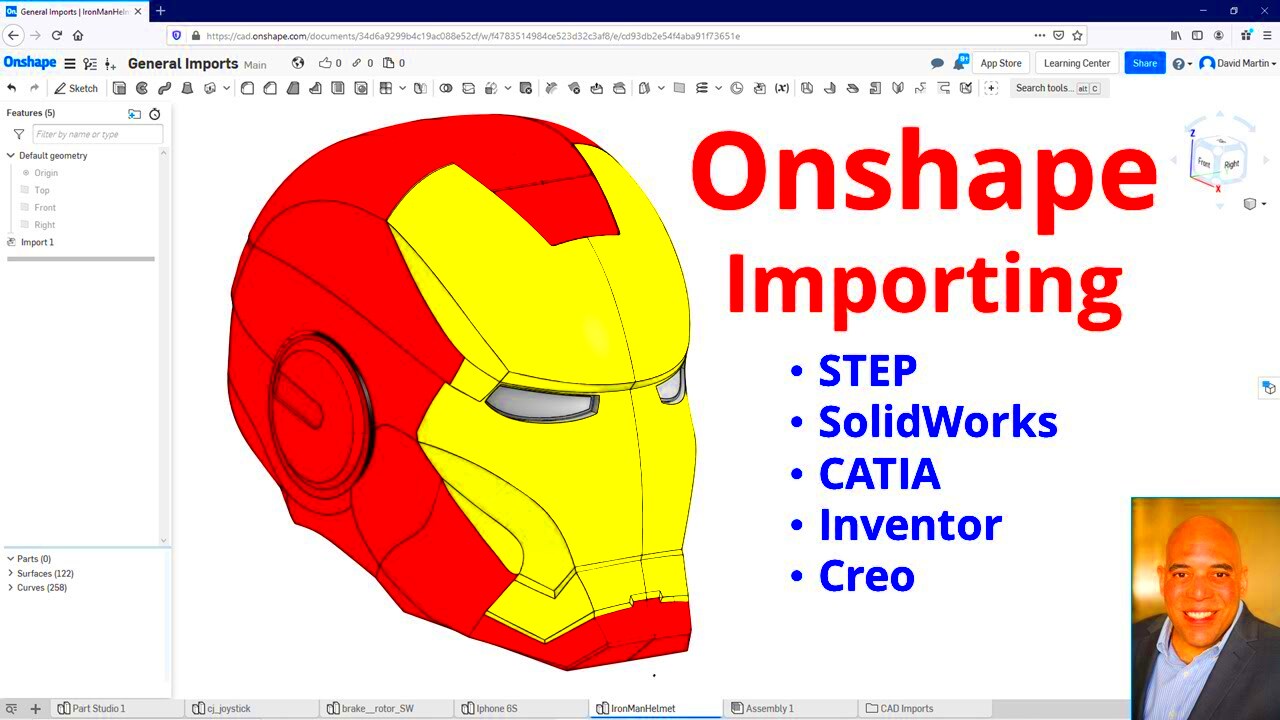The image size is (1280, 720).
Task: Select the Revolve tool
Action: [x=142, y=88]
